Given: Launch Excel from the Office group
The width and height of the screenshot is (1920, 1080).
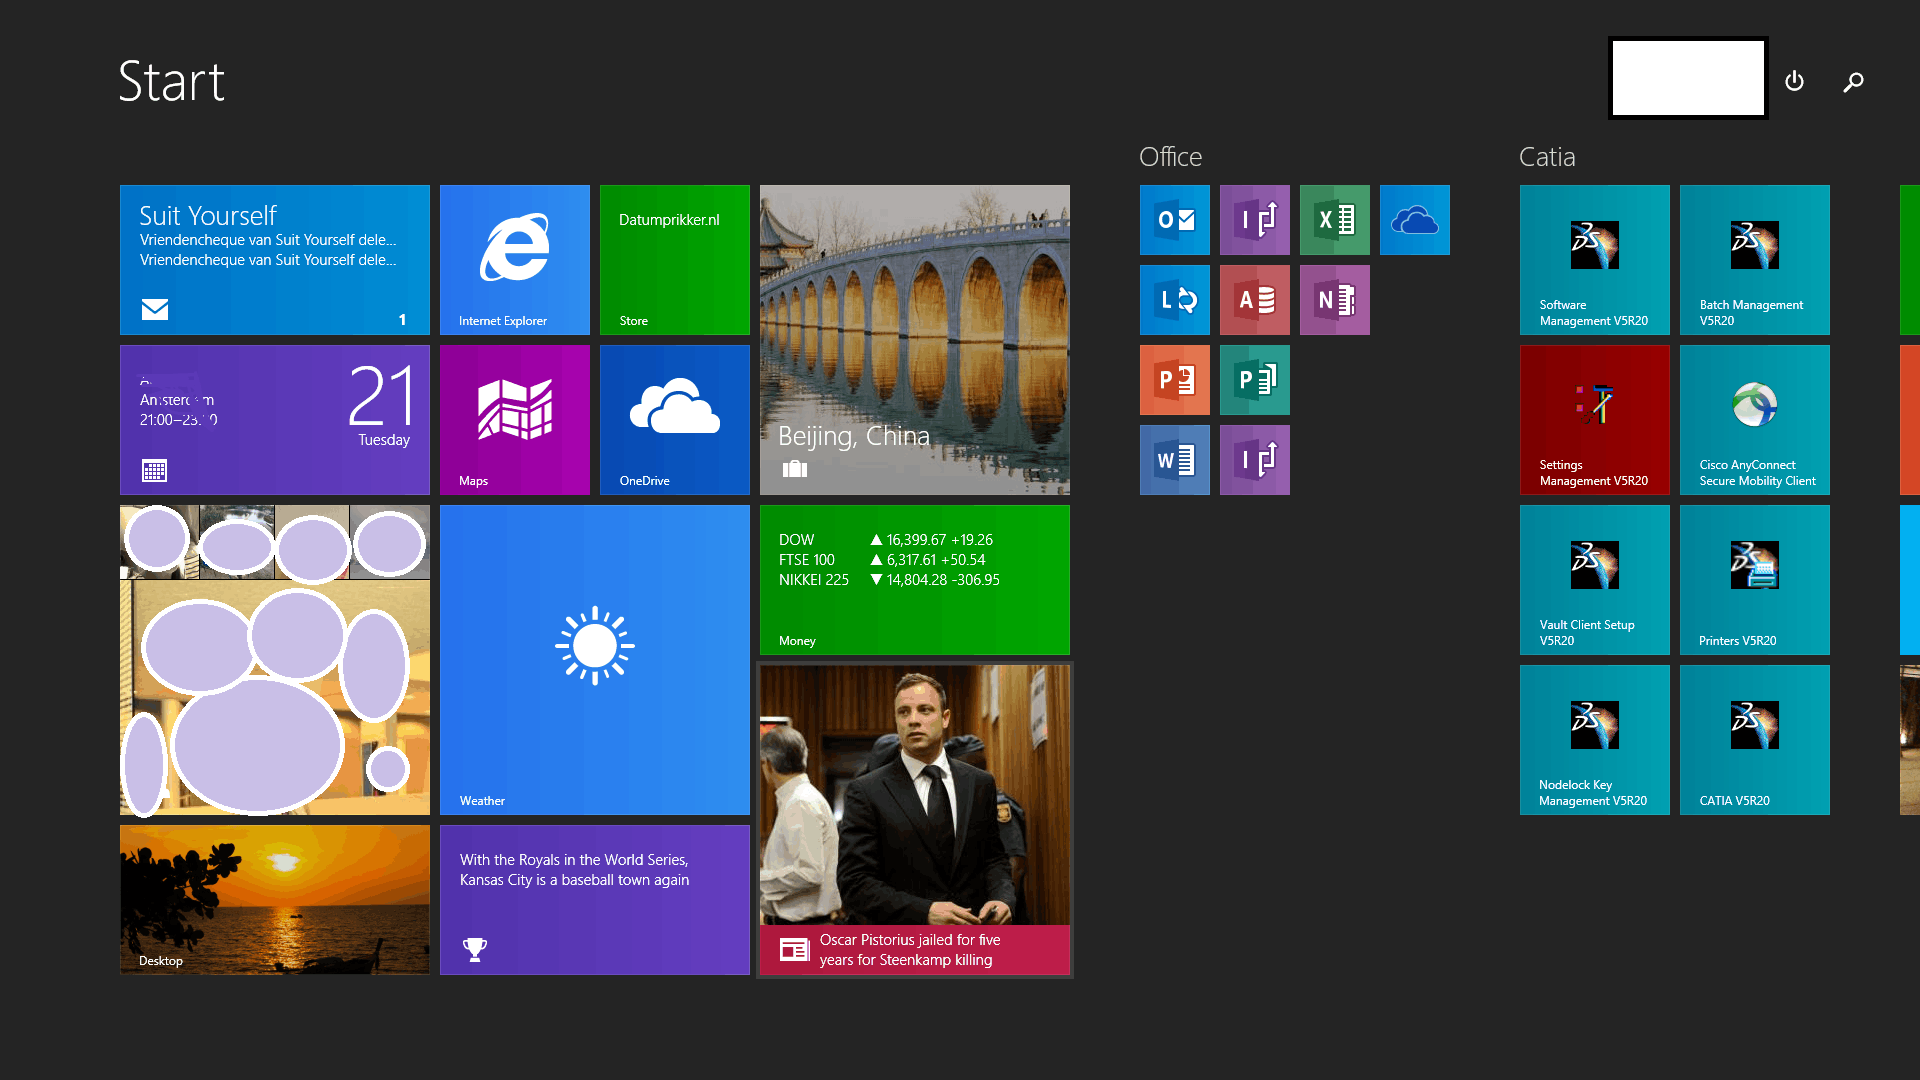Looking at the screenshot, I should tap(1334, 220).
